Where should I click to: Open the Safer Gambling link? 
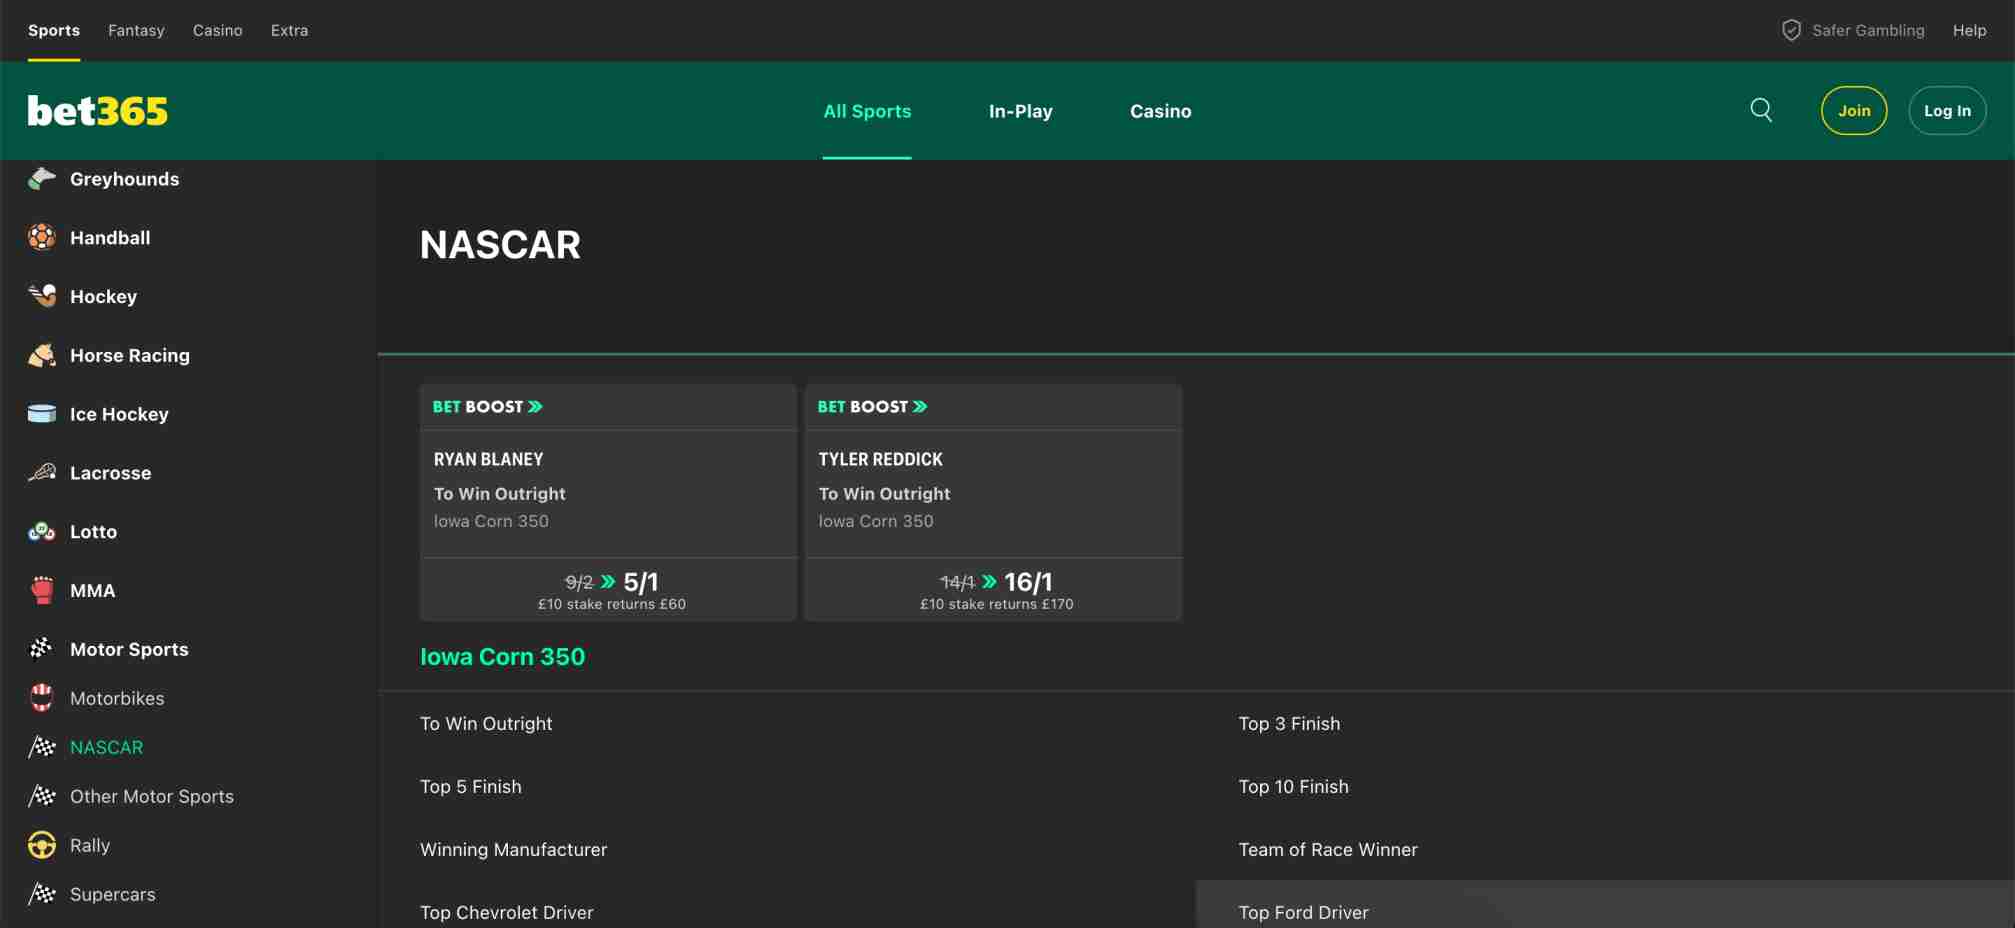point(1868,30)
